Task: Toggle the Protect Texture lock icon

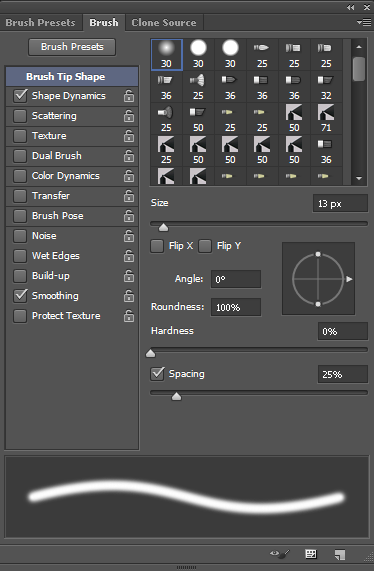Action: [129, 316]
